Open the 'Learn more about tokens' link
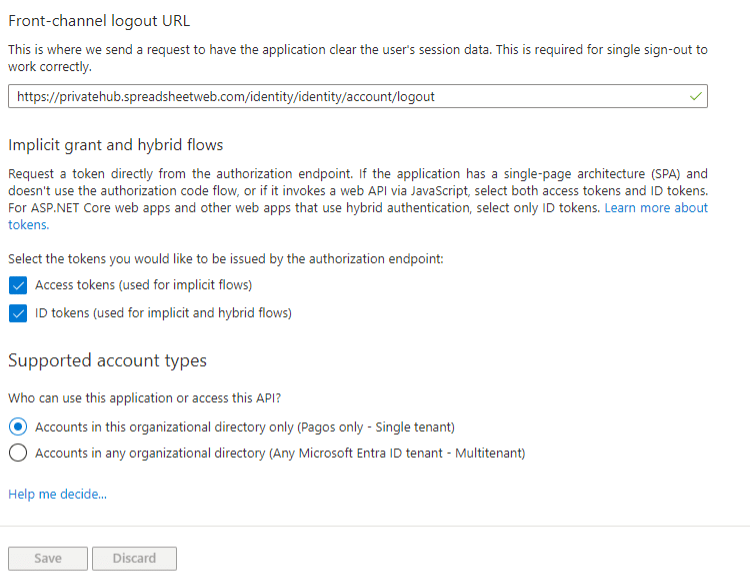 [x=656, y=208]
